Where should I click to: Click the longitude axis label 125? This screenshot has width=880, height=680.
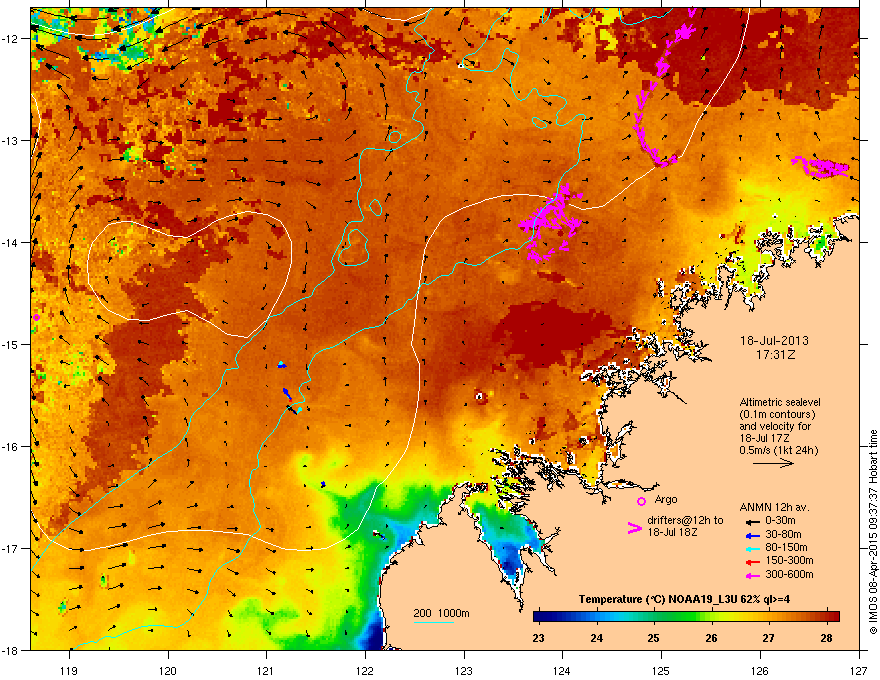pyautogui.click(x=661, y=670)
